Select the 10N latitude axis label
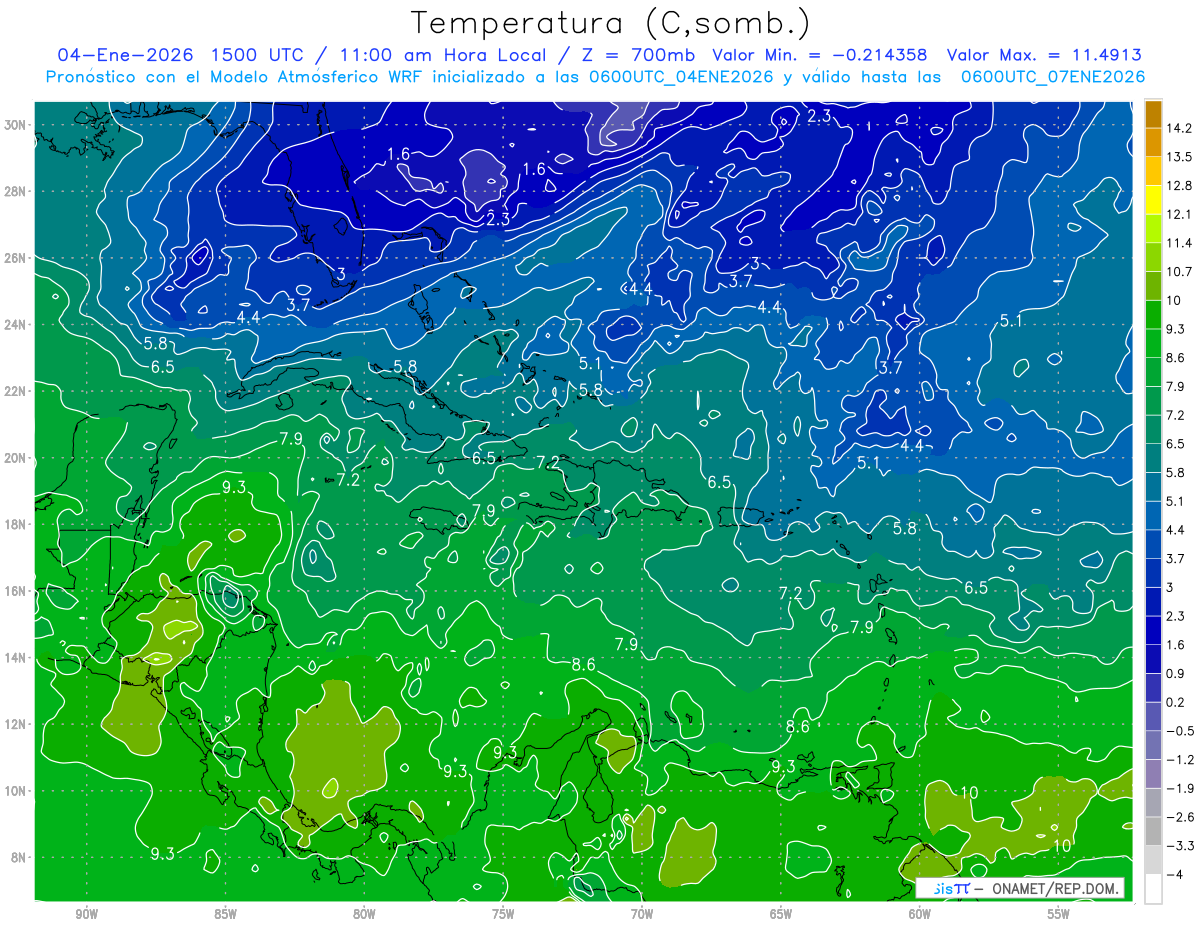The width and height of the screenshot is (1200, 927). [15, 791]
